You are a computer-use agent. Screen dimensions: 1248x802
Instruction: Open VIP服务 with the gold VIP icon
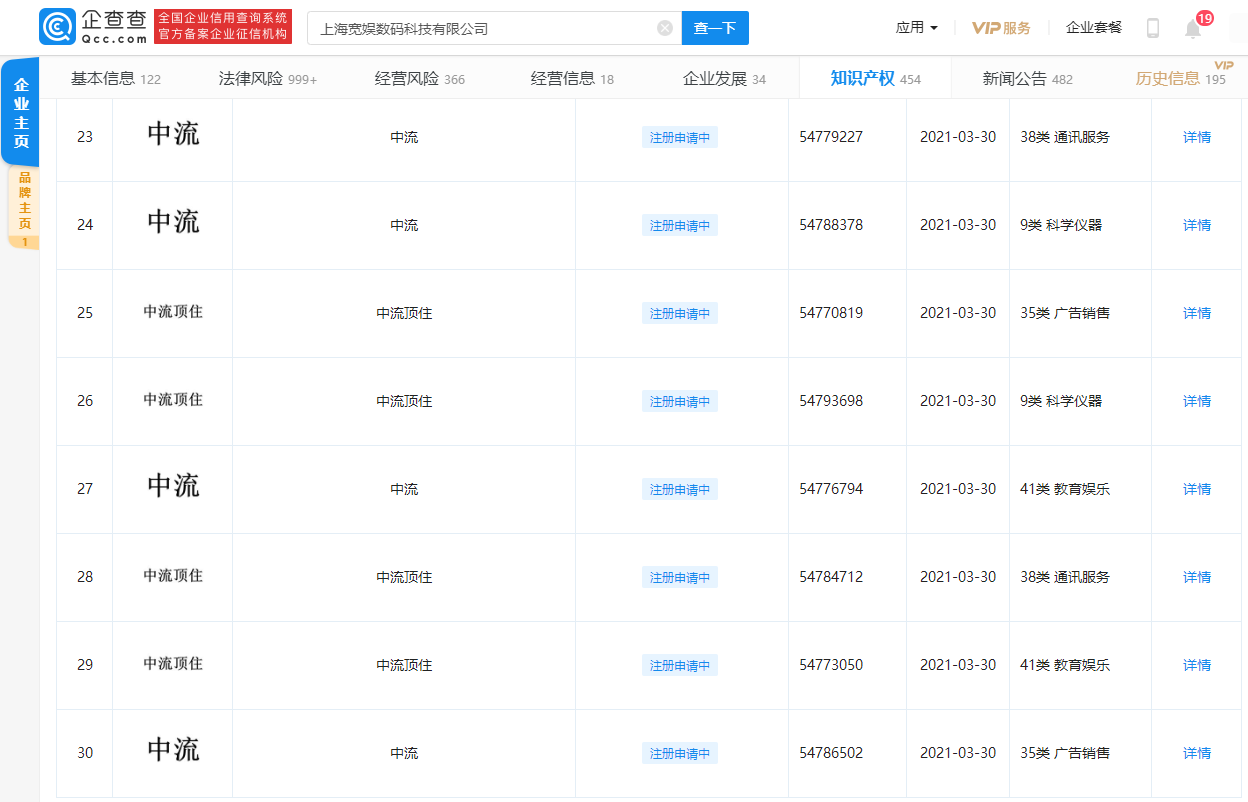1001,29
